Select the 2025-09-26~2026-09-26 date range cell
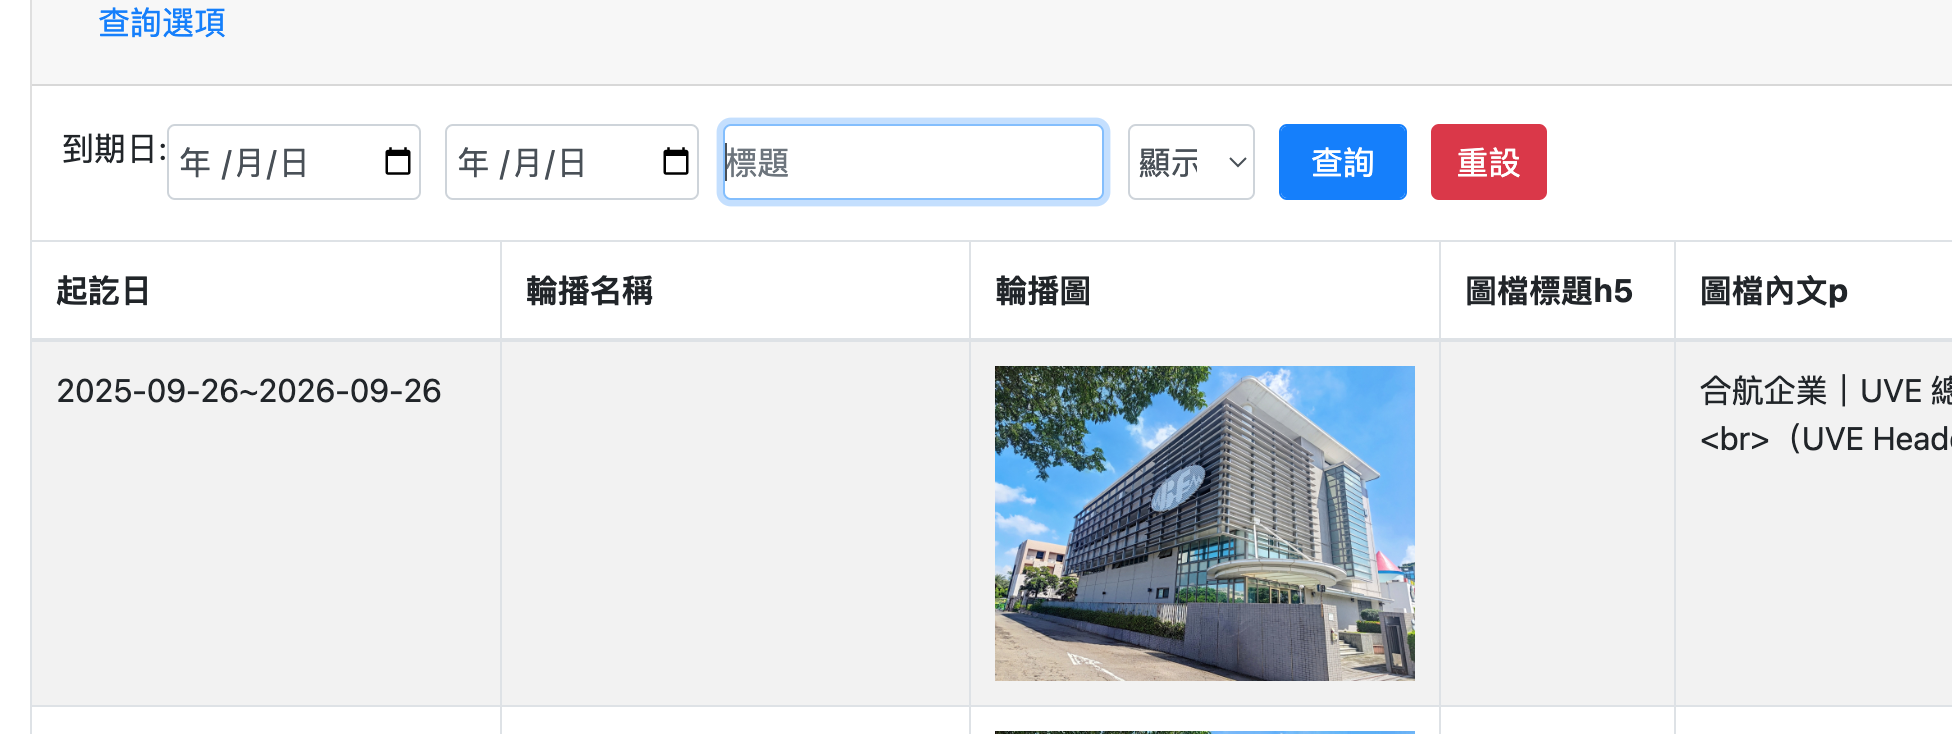1952x734 pixels. click(249, 391)
